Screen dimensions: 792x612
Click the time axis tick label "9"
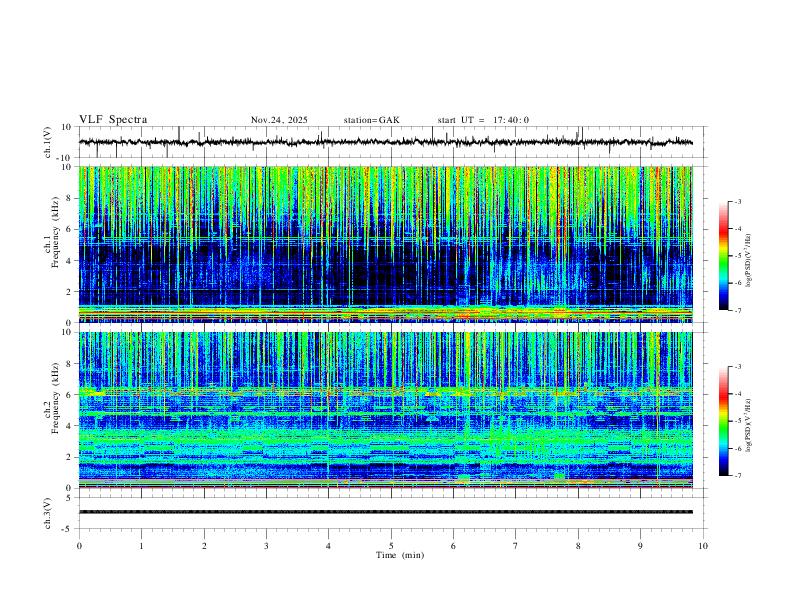(640, 546)
